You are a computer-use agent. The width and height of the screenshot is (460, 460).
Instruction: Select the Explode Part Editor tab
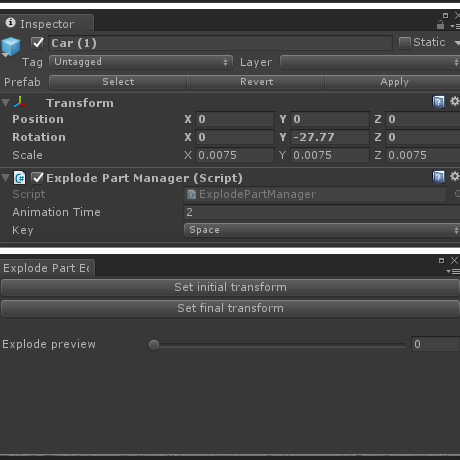coord(47,268)
